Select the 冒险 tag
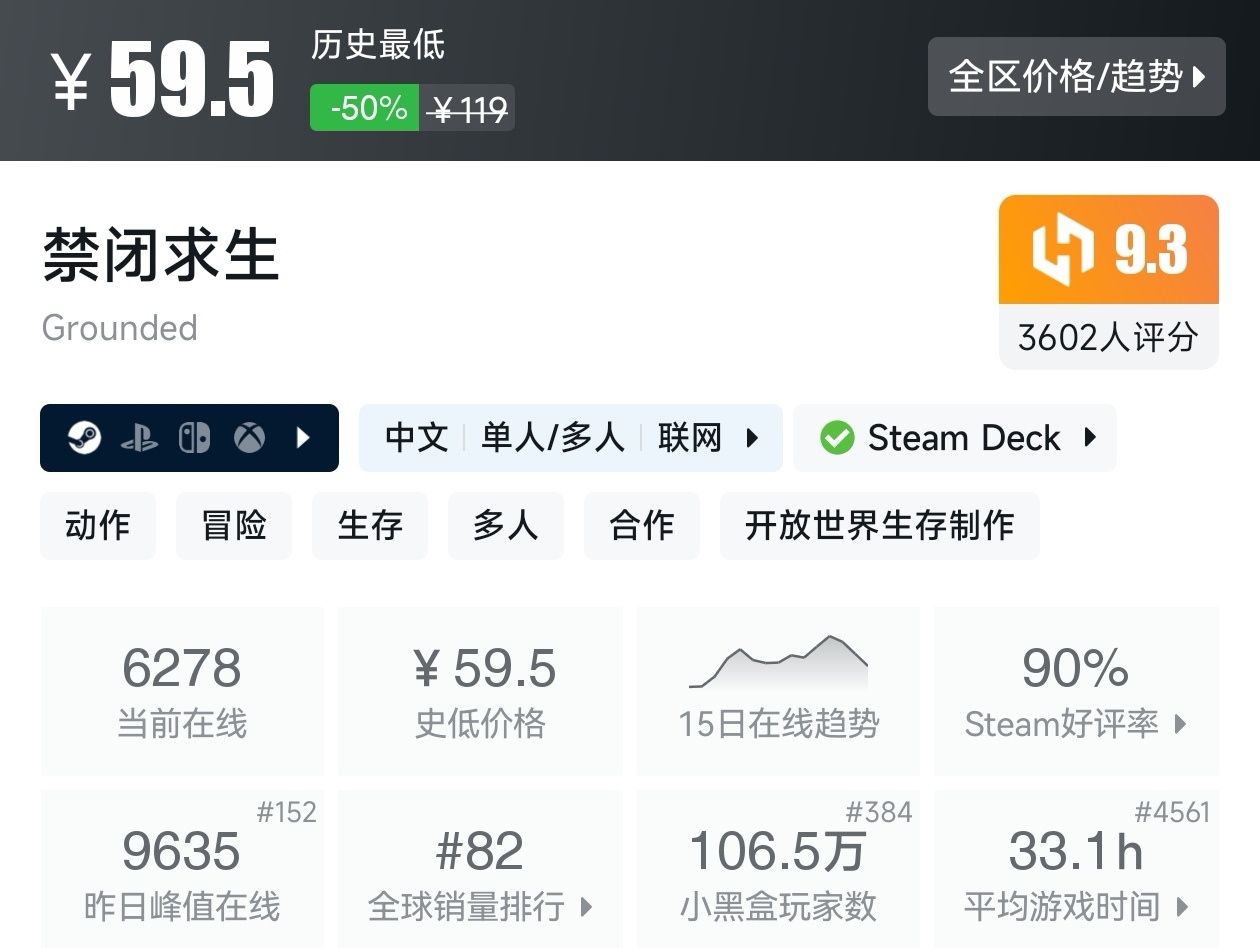The height and width of the screenshot is (948, 1260). 234,525
